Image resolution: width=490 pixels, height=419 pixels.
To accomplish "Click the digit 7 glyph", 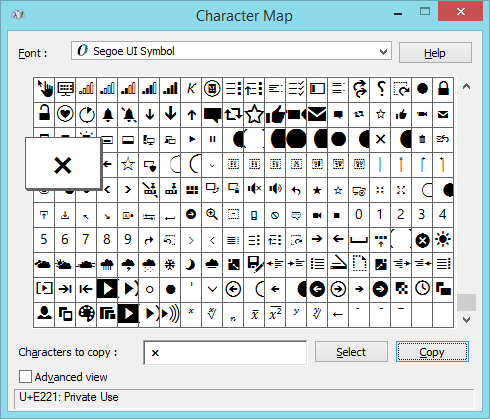I will coord(86,240).
